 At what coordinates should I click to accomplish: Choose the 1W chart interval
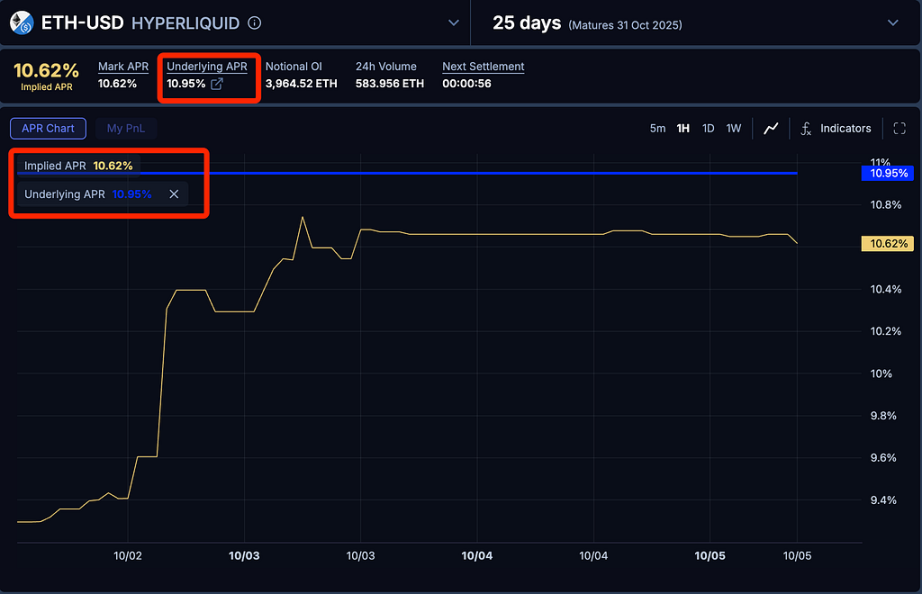tap(734, 128)
